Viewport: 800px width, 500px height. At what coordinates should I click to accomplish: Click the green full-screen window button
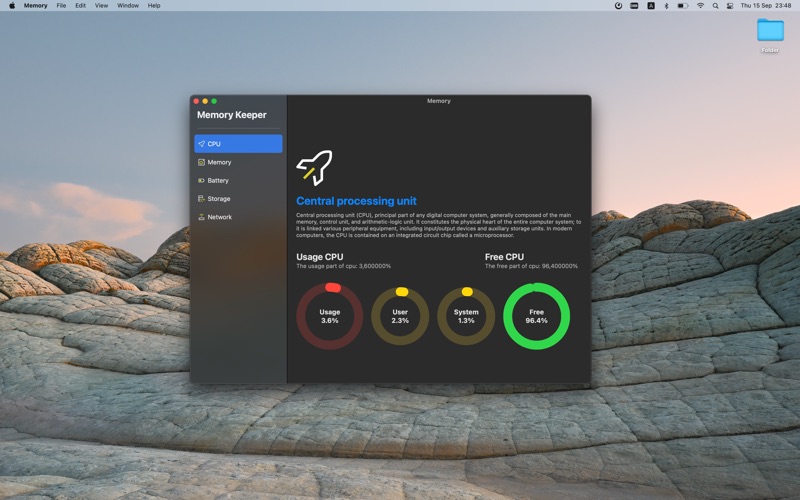coord(214,101)
